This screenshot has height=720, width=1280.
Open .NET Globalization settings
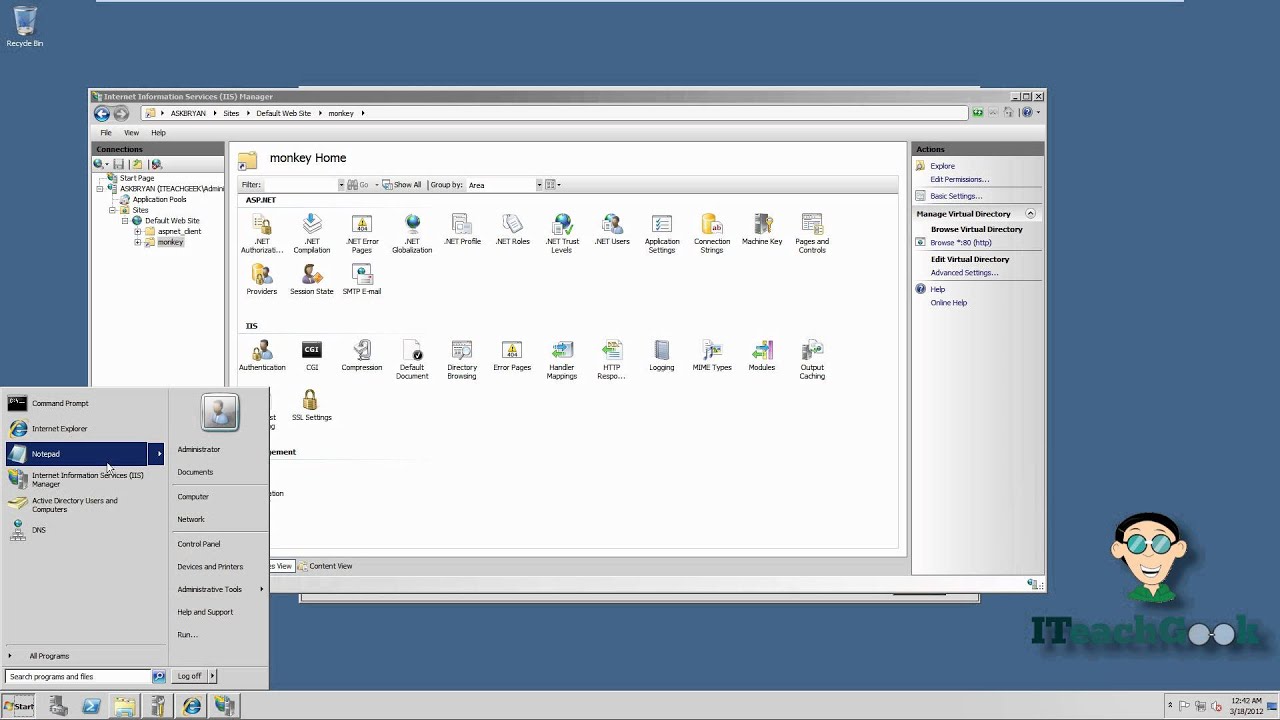412,233
